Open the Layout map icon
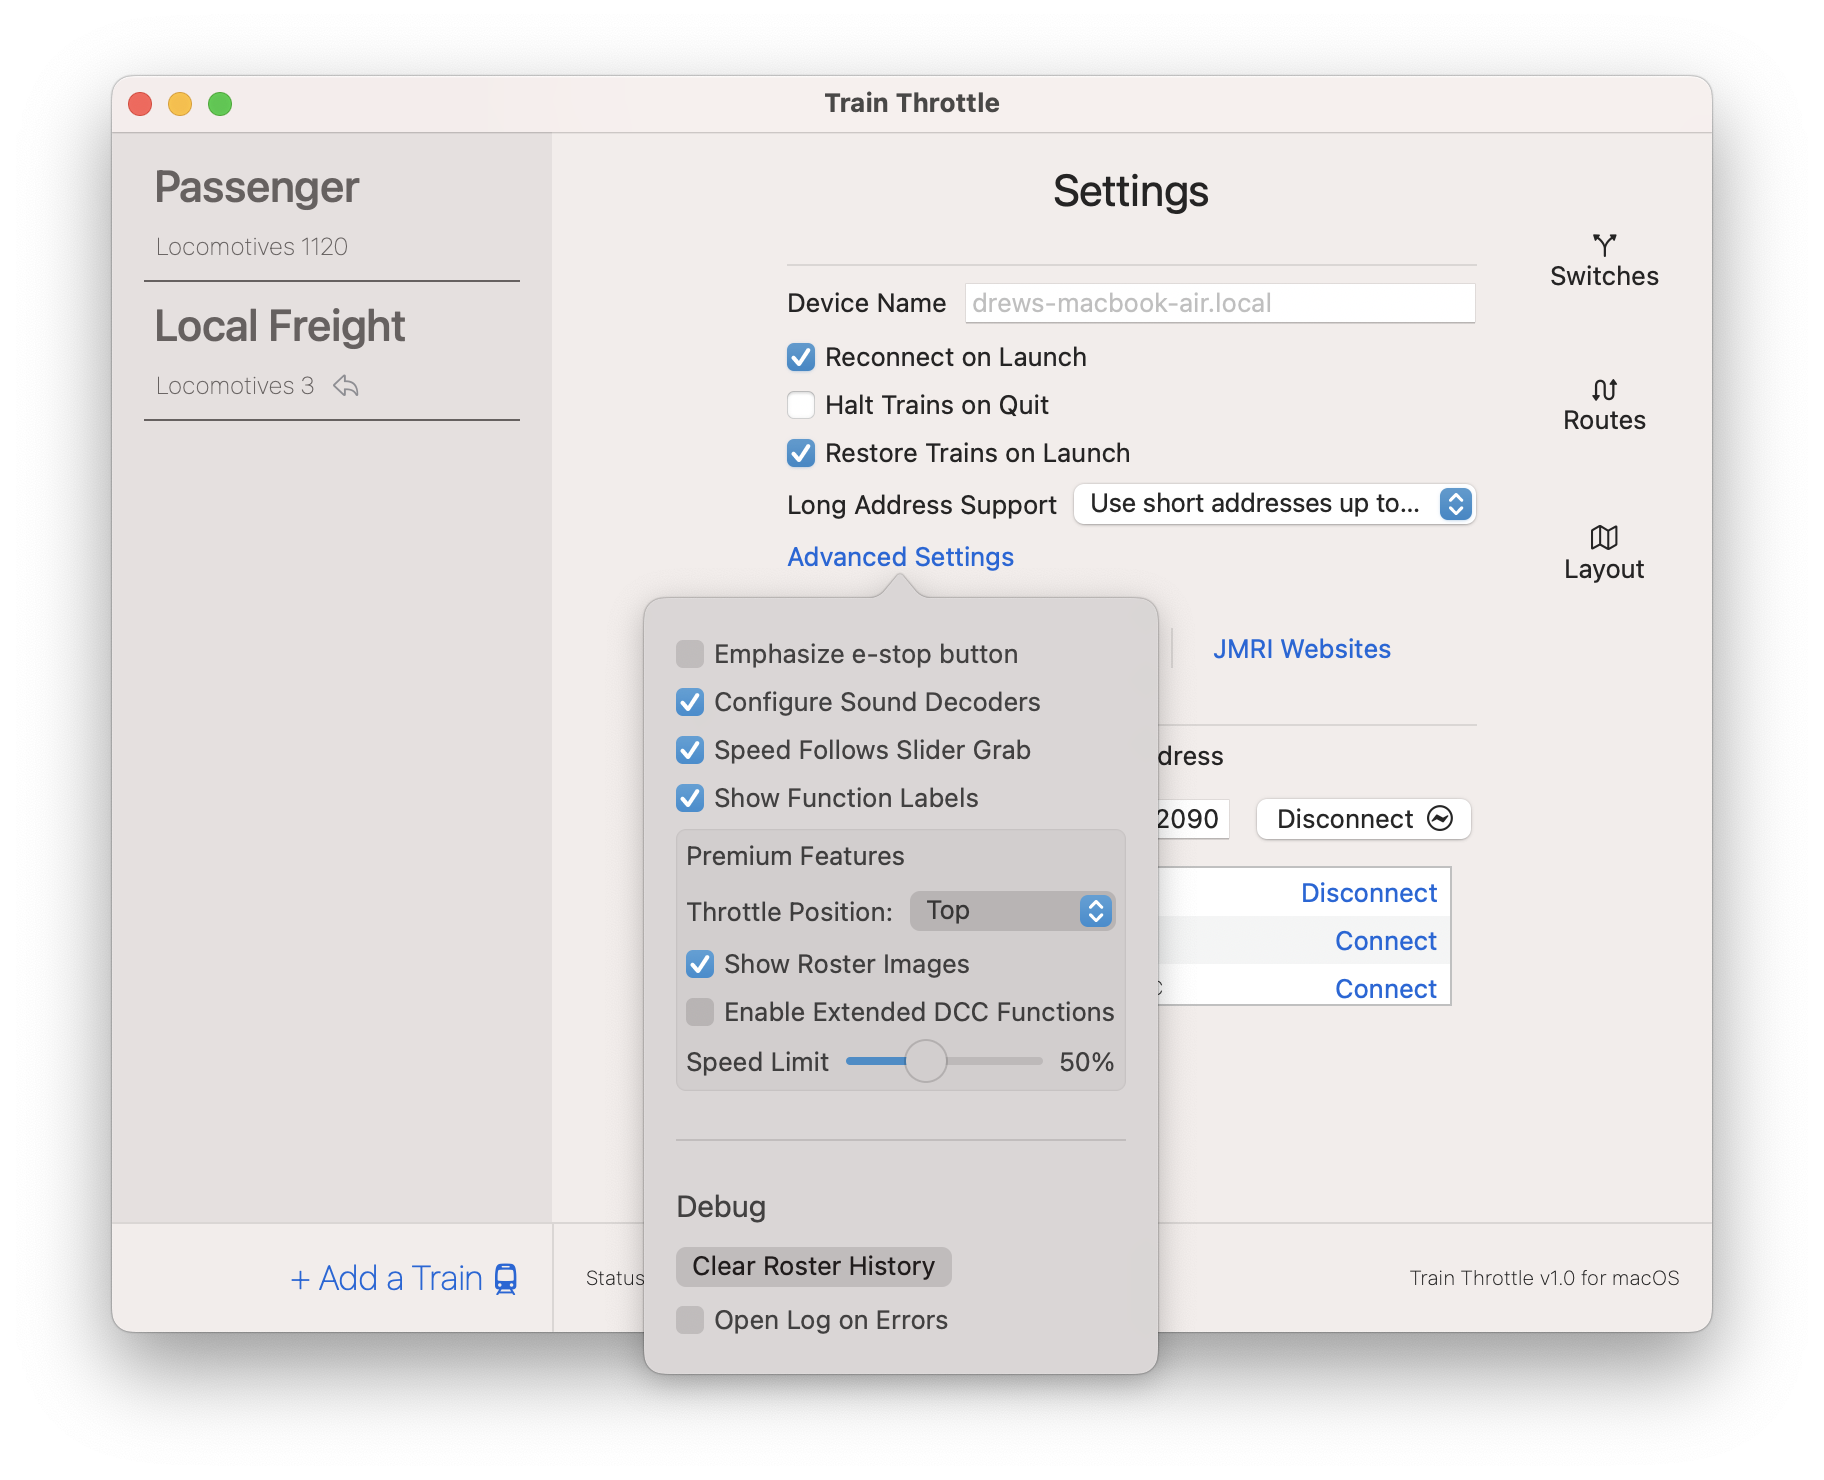The height and width of the screenshot is (1480, 1824). [x=1604, y=538]
